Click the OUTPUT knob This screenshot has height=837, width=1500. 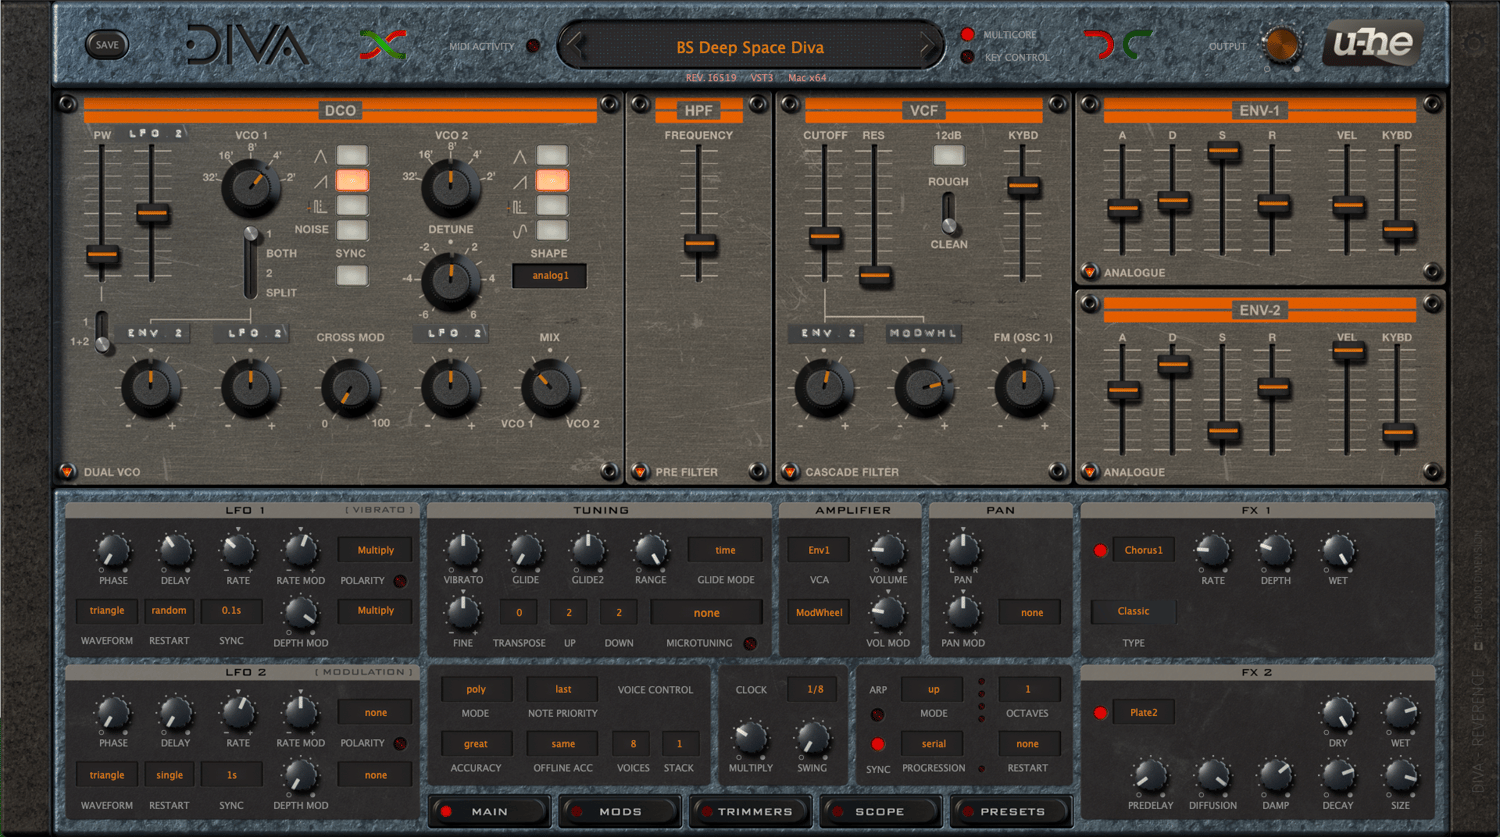1282,46
